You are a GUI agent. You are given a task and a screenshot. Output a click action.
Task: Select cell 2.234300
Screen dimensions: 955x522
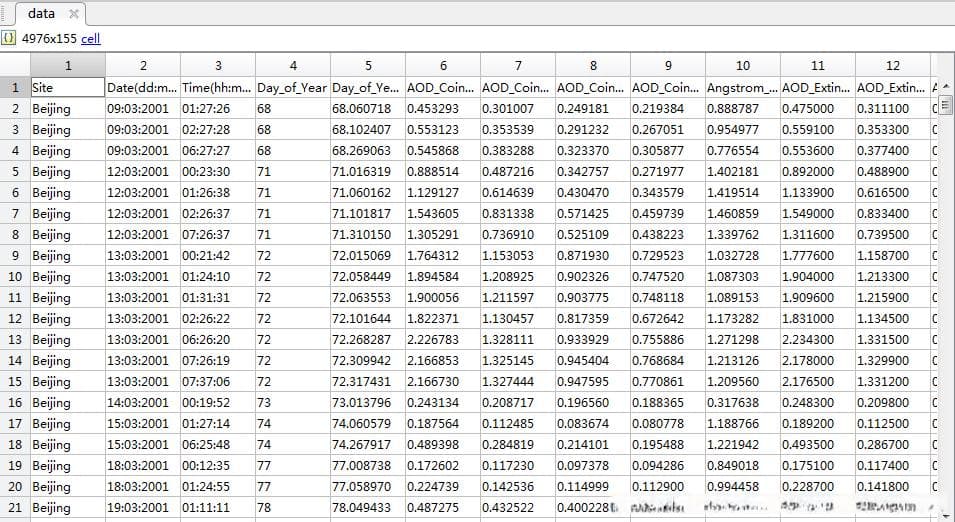click(817, 339)
